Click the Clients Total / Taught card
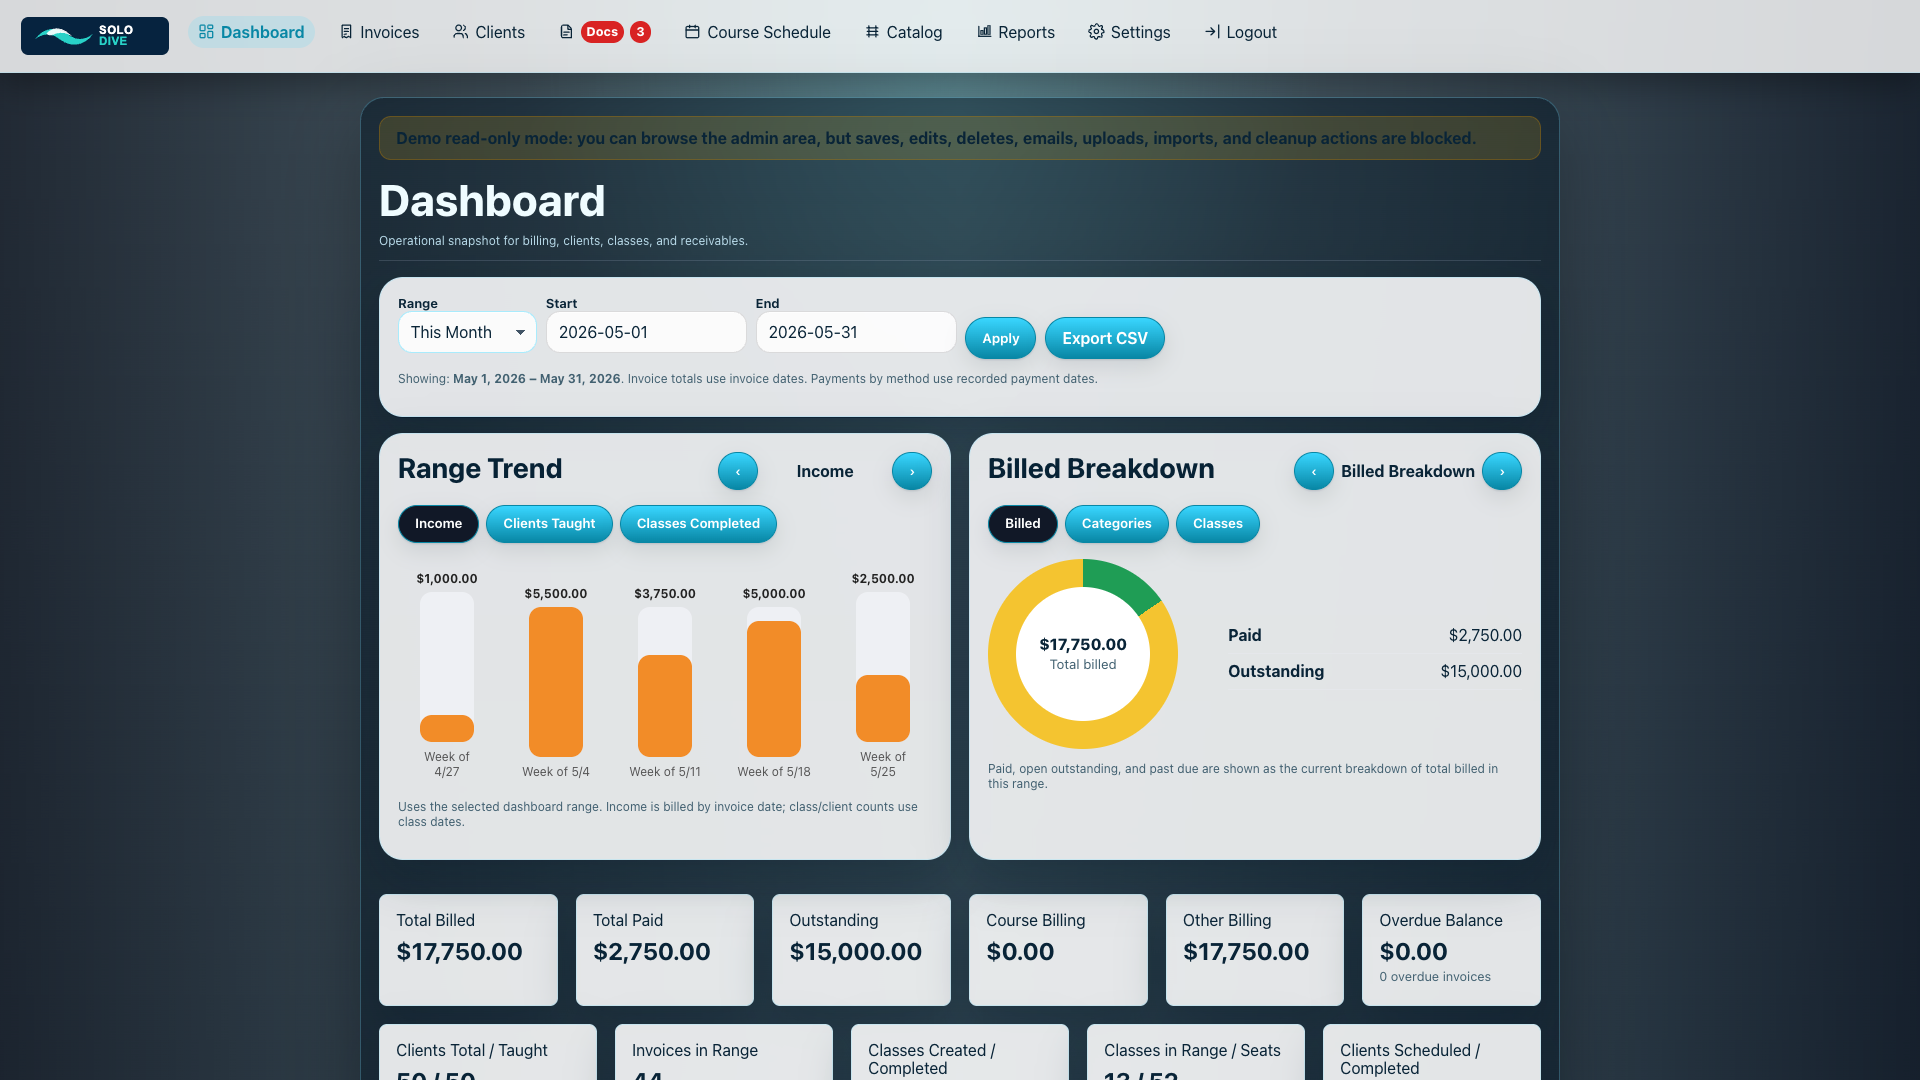 488,1052
